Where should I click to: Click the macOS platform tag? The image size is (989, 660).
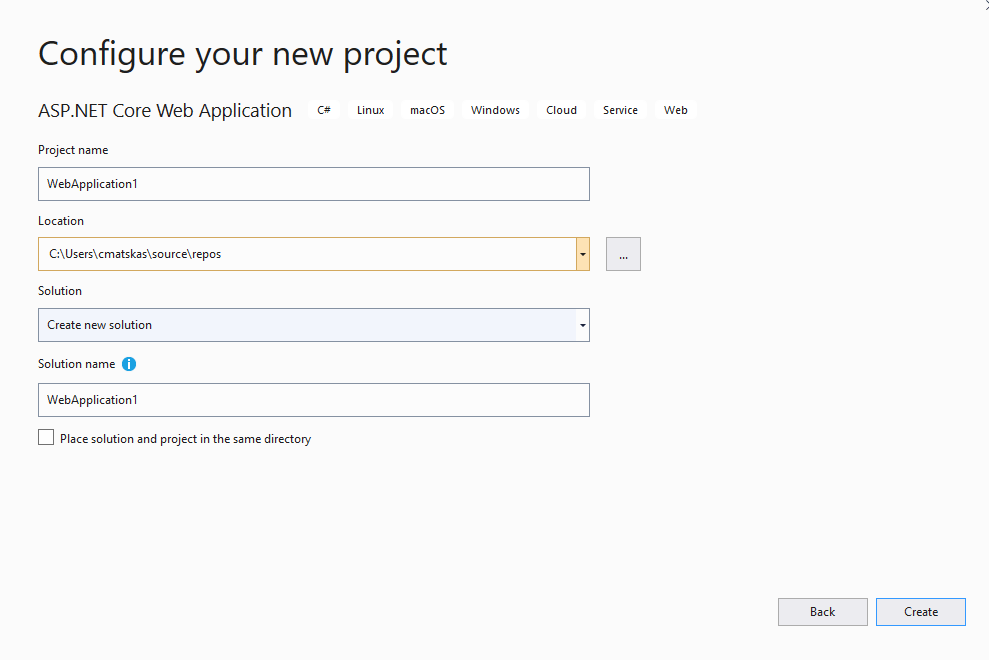(x=427, y=110)
